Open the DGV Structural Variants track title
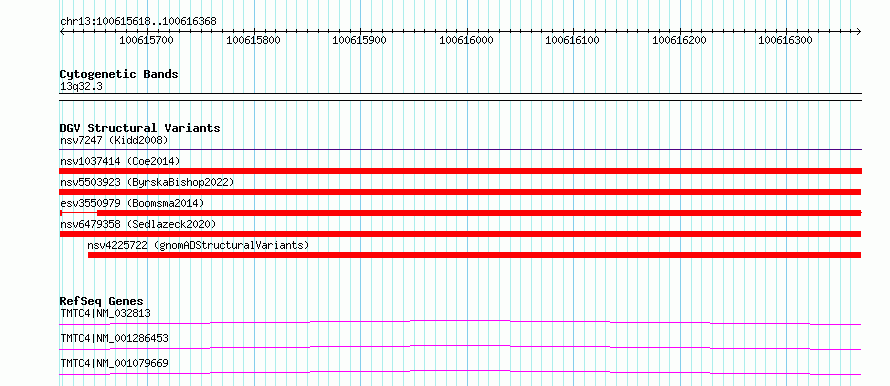 (140, 128)
